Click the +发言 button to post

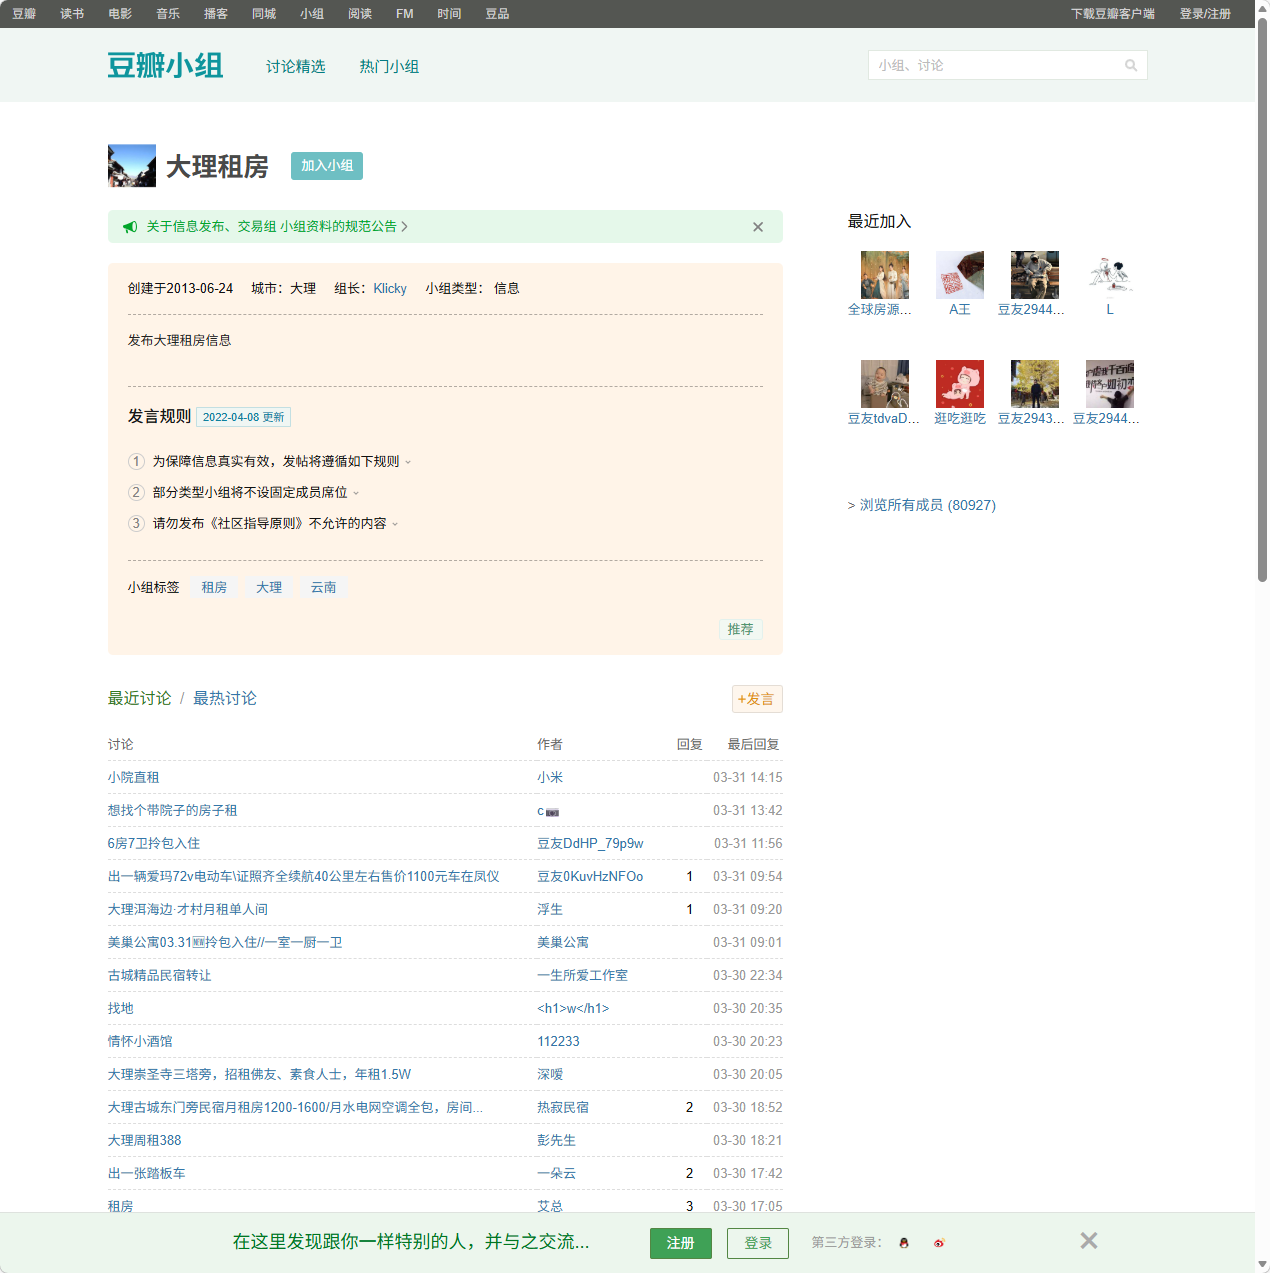click(757, 699)
